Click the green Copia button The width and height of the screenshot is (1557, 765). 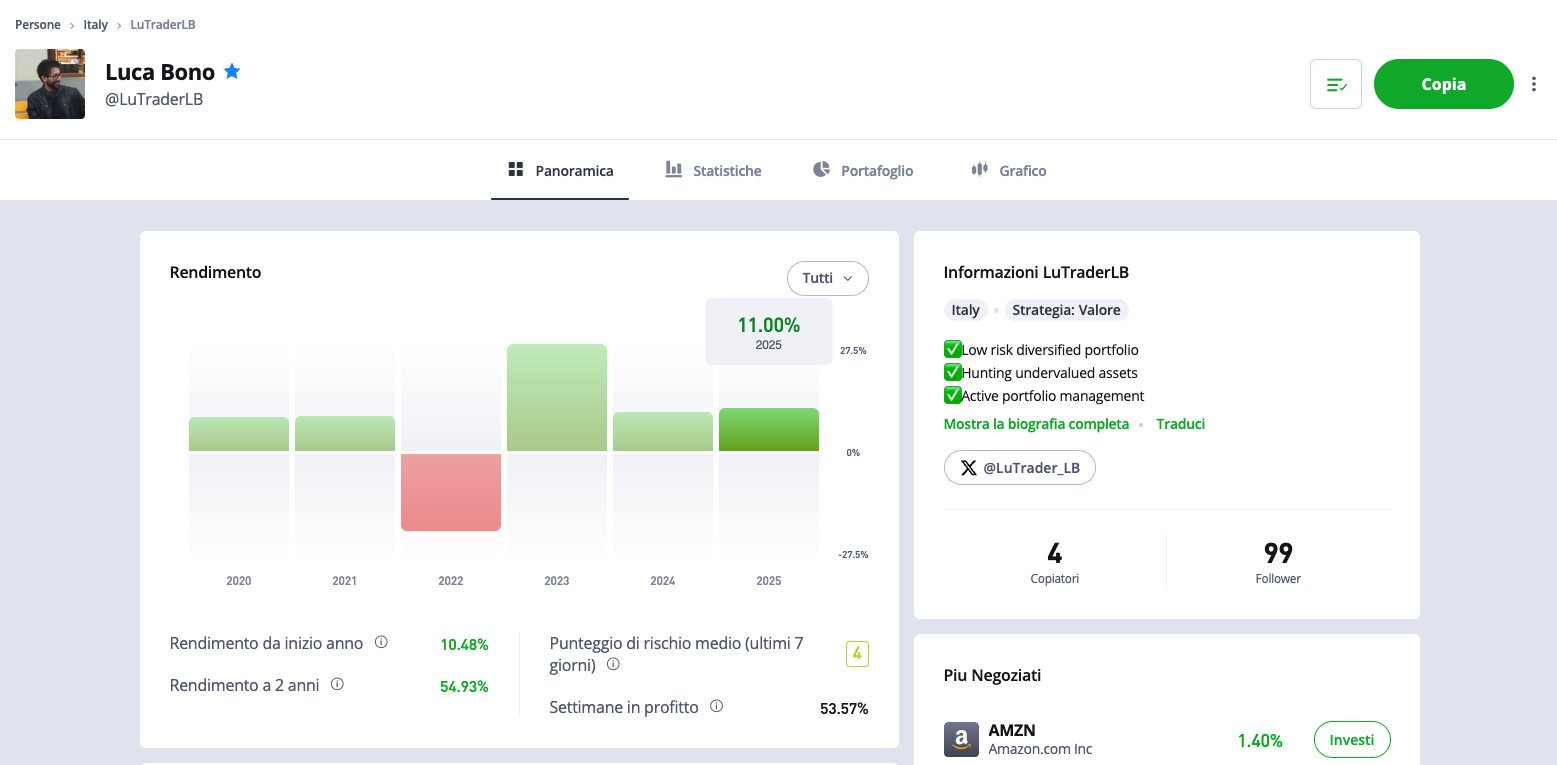[x=1444, y=84]
